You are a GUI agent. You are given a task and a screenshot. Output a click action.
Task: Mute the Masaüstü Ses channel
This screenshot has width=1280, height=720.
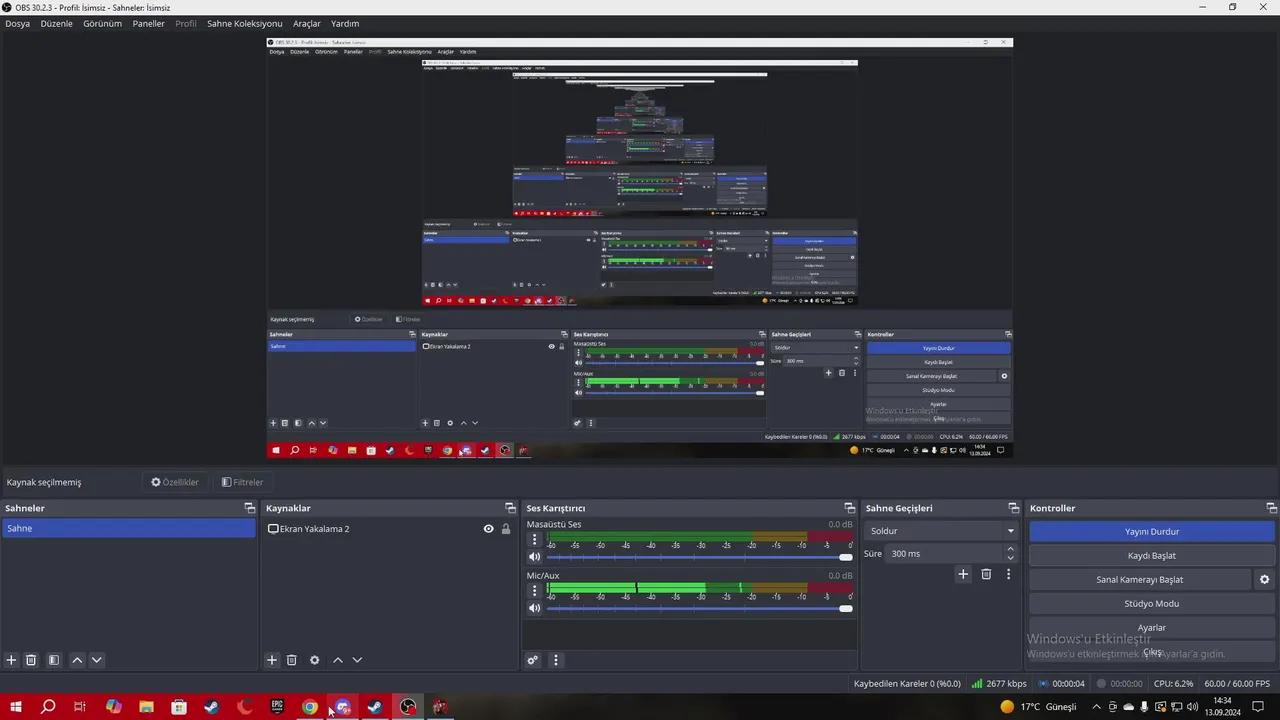click(535, 557)
